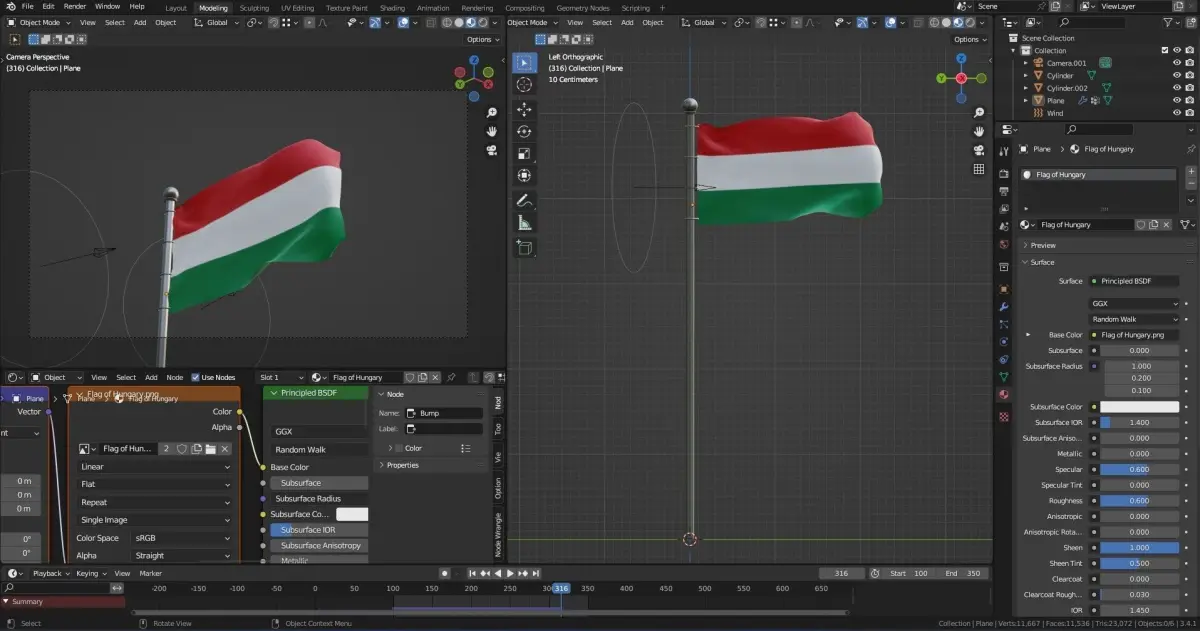This screenshot has height=631, width=1200.
Task: Click pan hand icon in camera viewport
Action: coord(492,131)
